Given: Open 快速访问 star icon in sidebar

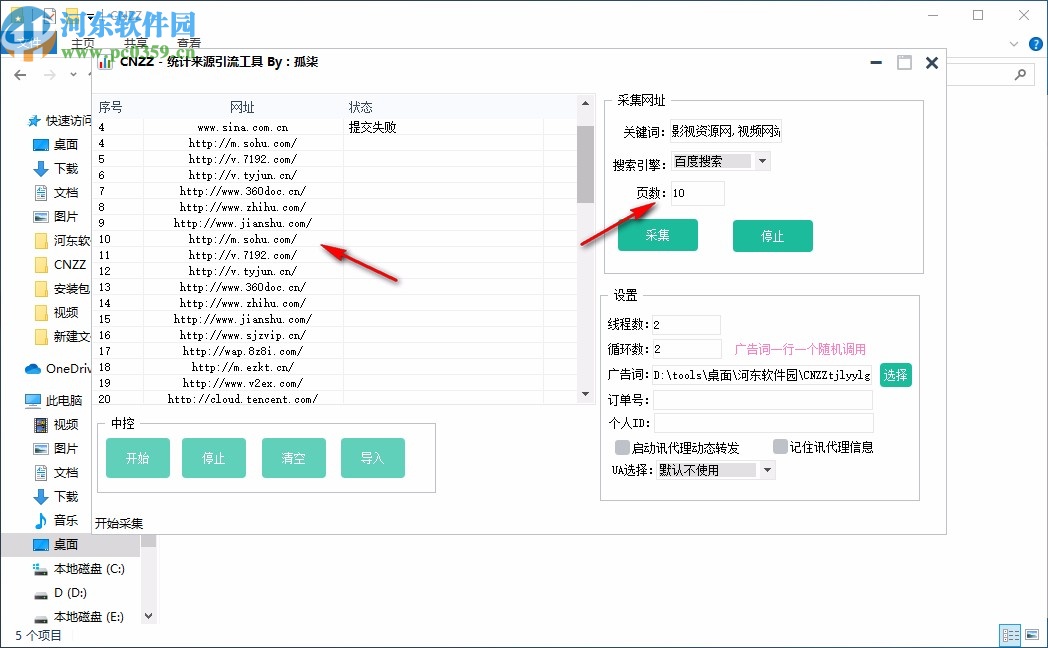Looking at the screenshot, I should click(32, 120).
